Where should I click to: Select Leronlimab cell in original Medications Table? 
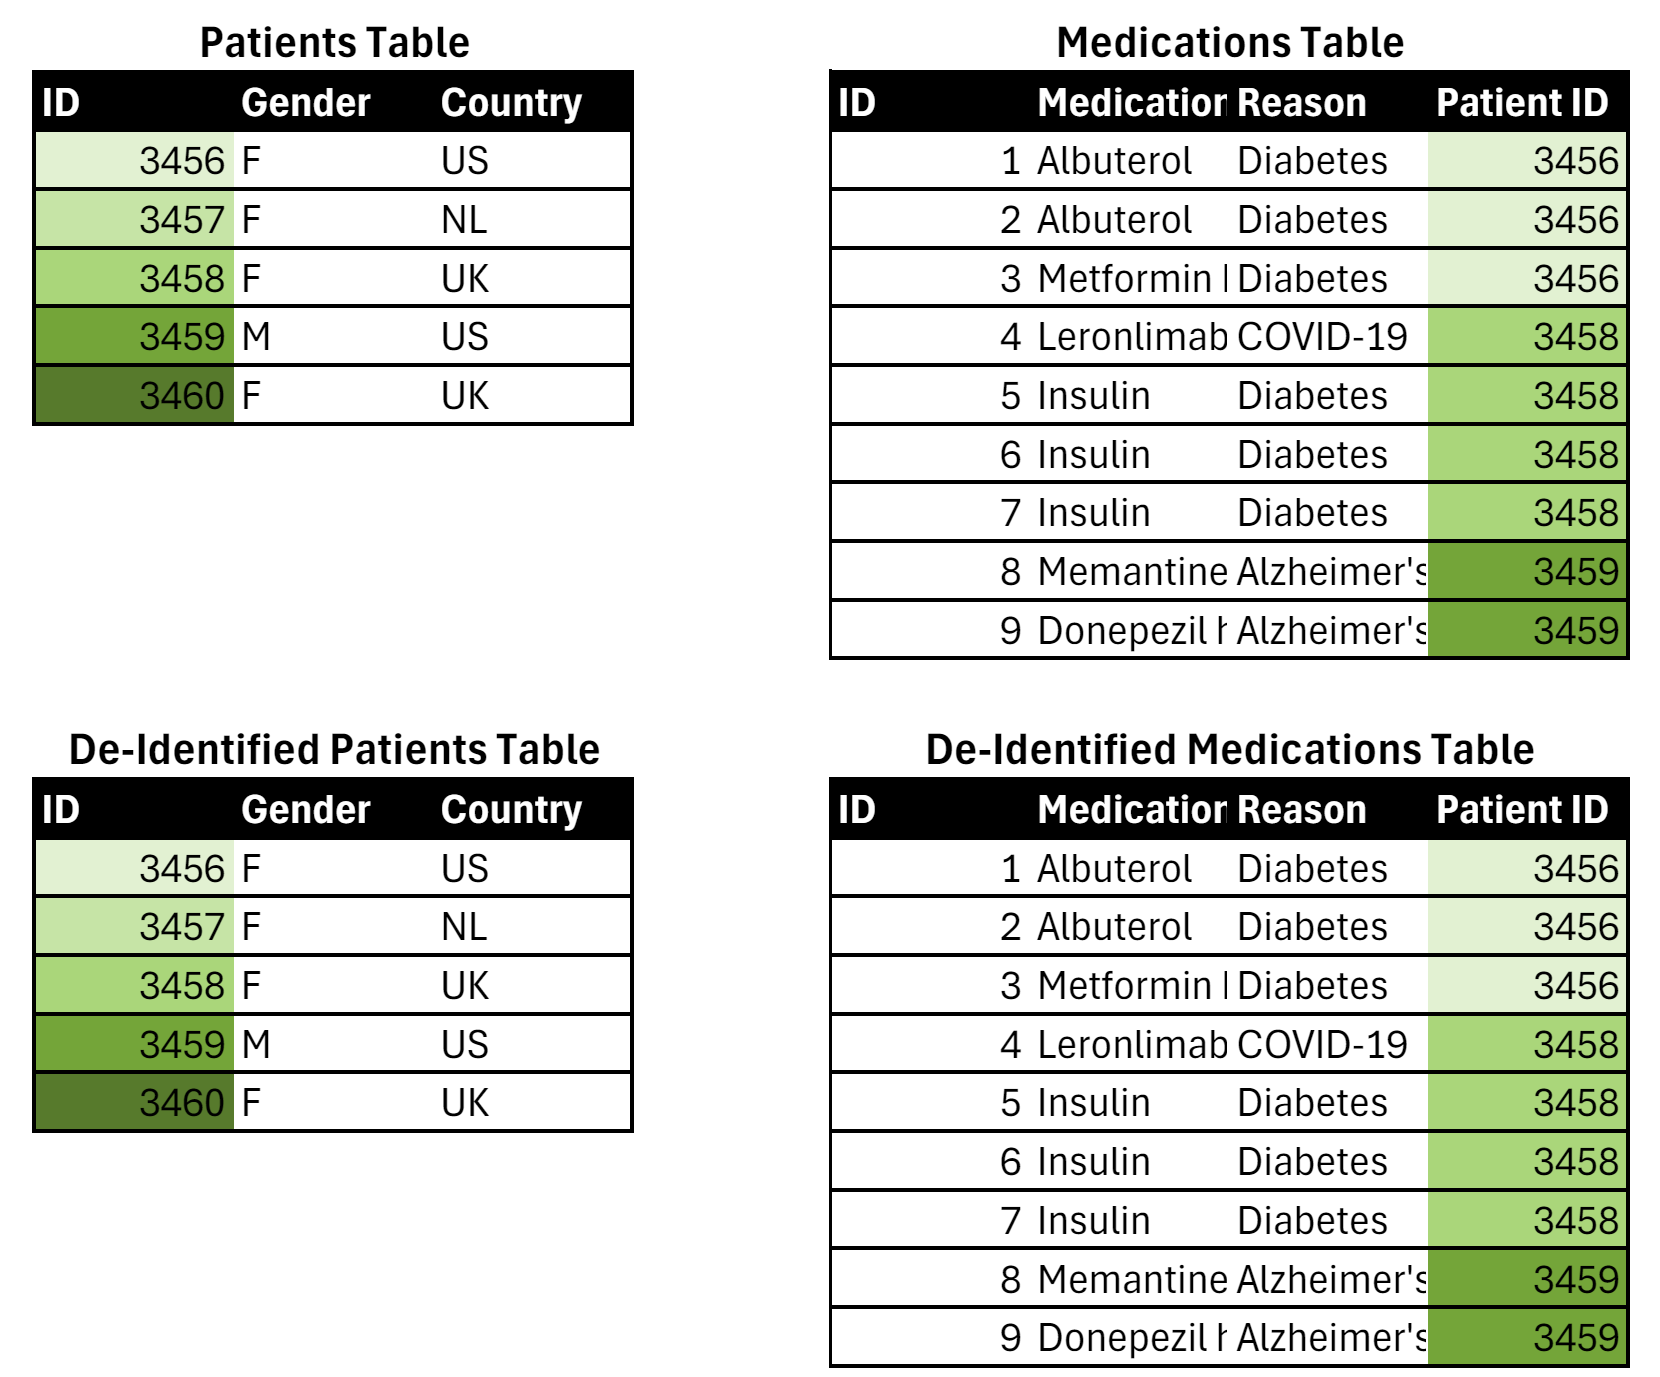coord(1130,337)
